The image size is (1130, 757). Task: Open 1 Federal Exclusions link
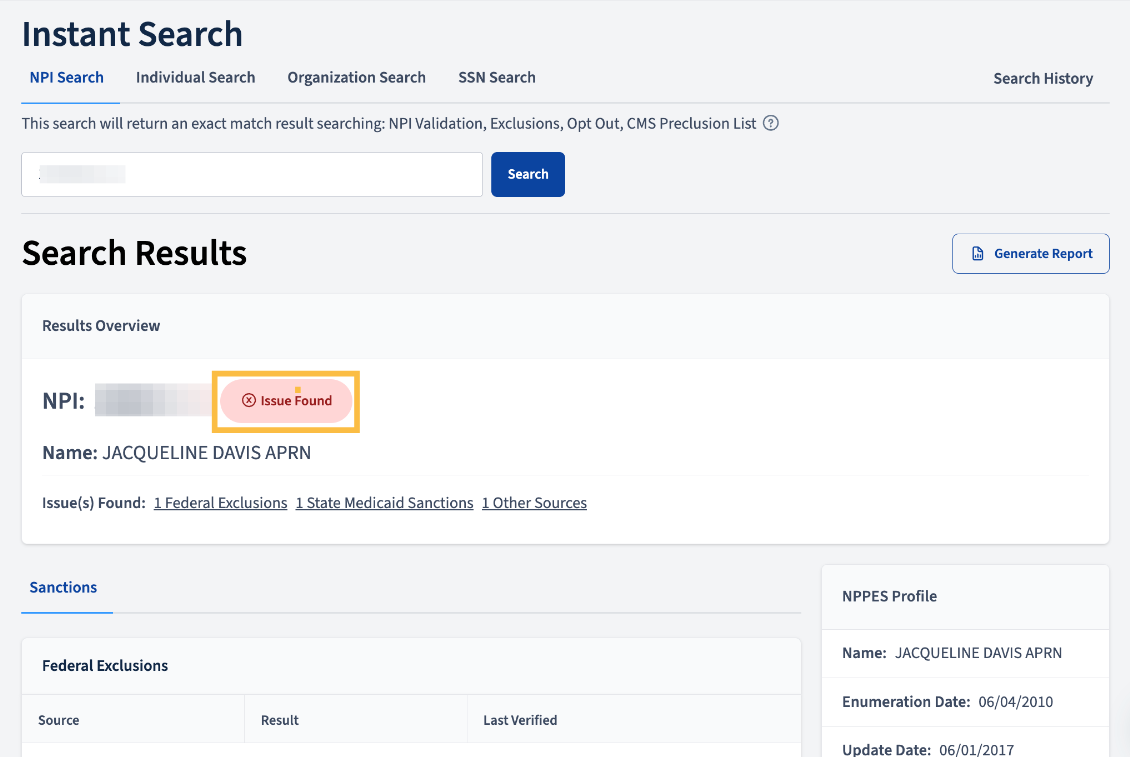(221, 503)
